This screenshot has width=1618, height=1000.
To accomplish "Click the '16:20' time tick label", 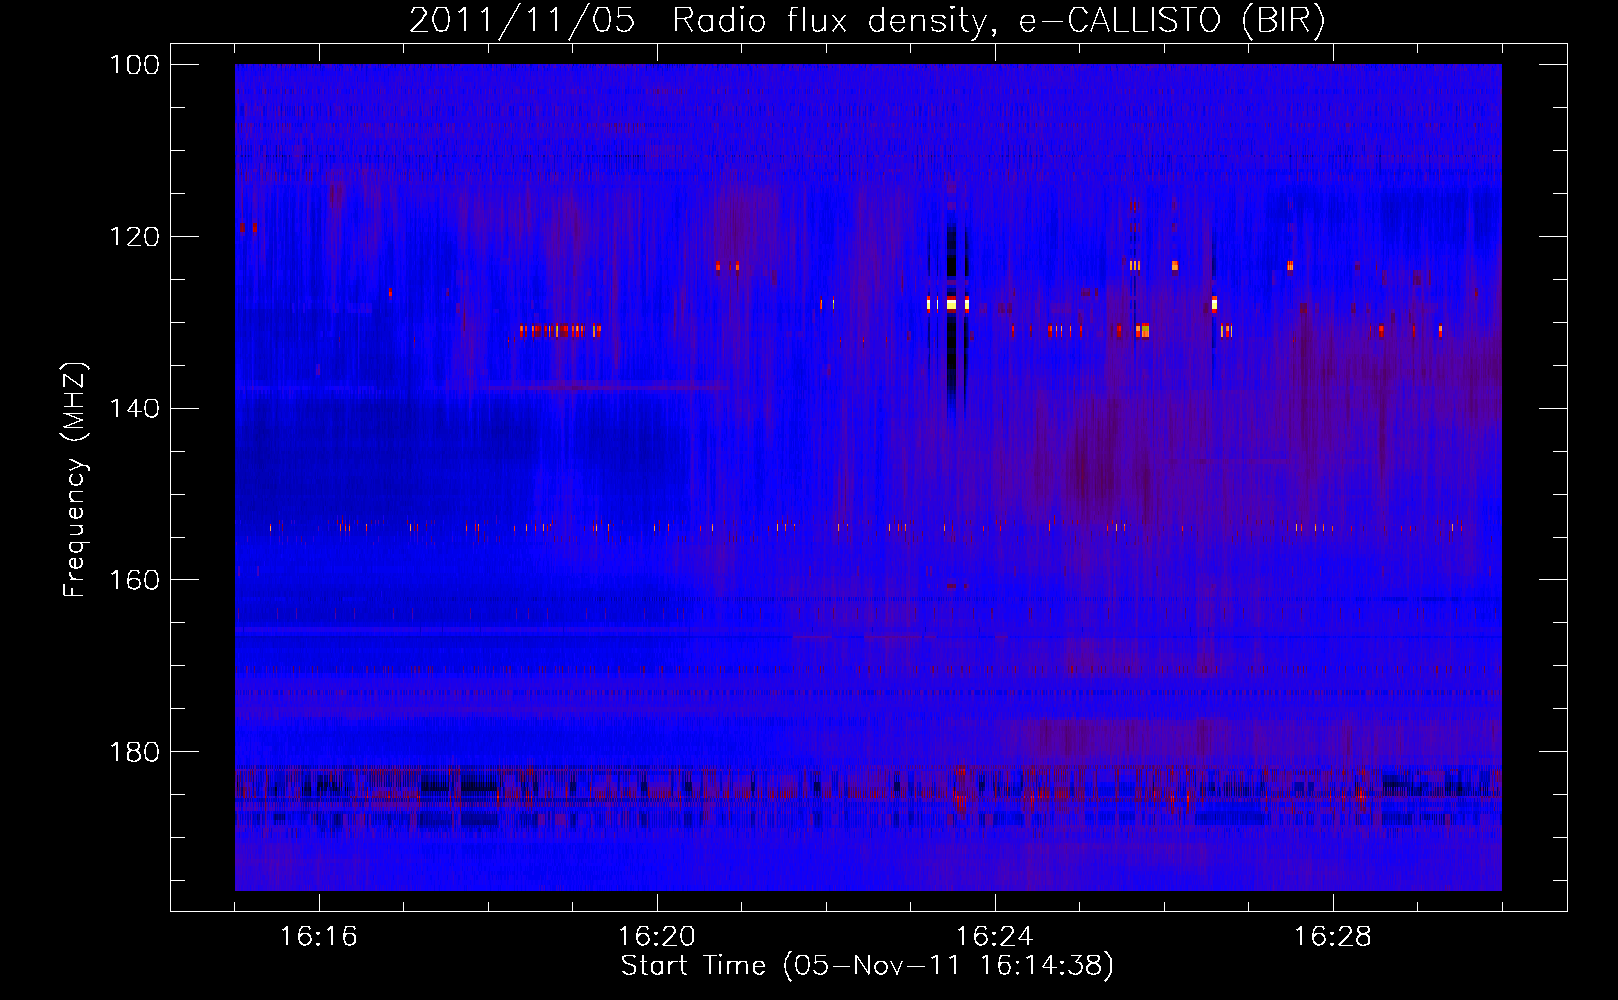I will coord(657,937).
